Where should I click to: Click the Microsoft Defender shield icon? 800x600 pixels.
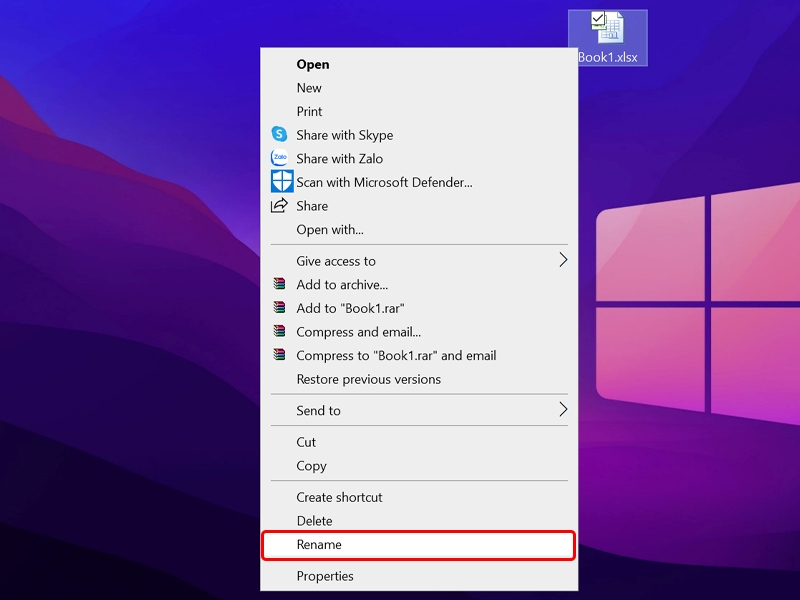tap(282, 181)
